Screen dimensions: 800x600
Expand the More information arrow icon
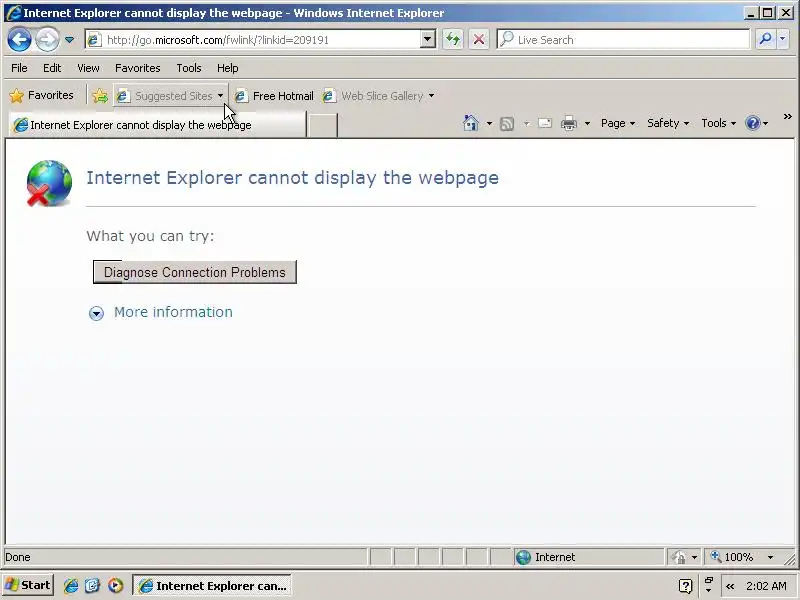click(x=96, y=313)
